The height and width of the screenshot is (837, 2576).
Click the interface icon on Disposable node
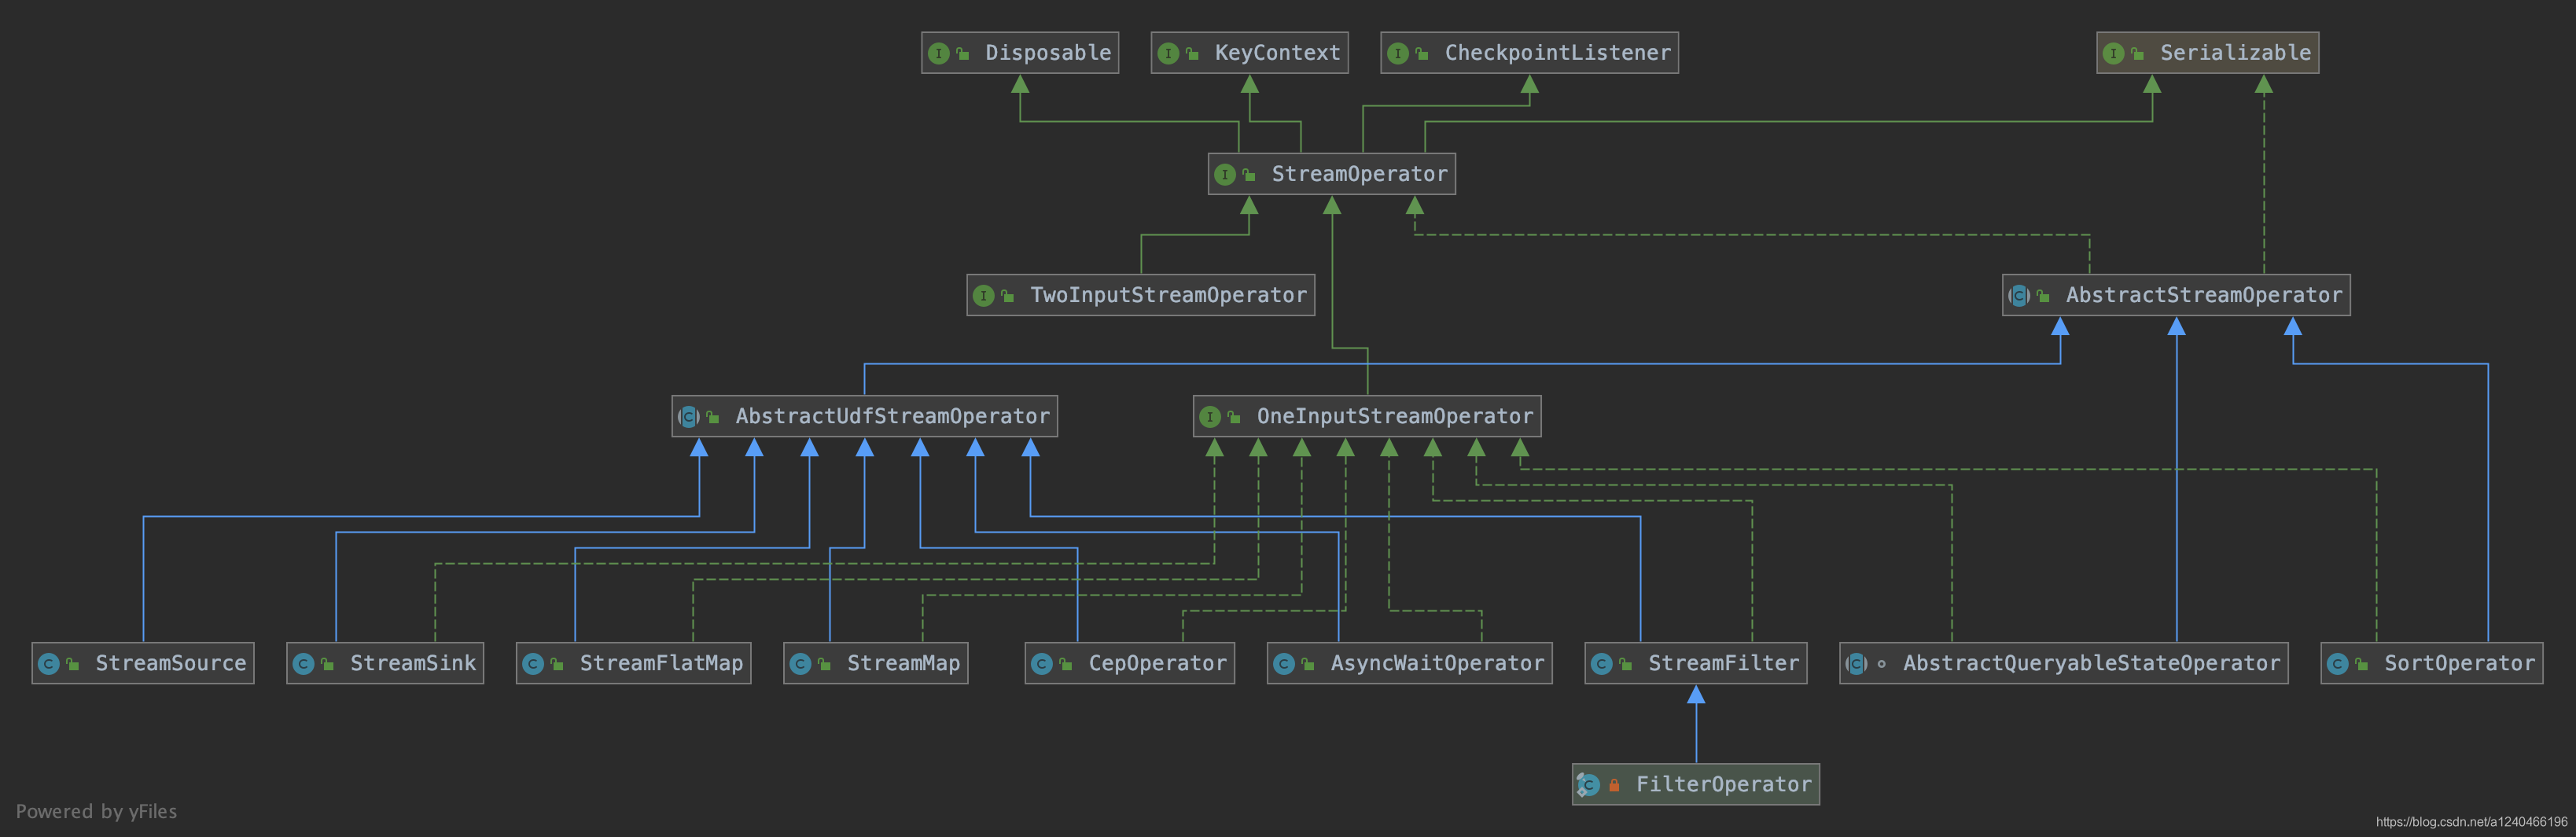click(x=938, y=53)
